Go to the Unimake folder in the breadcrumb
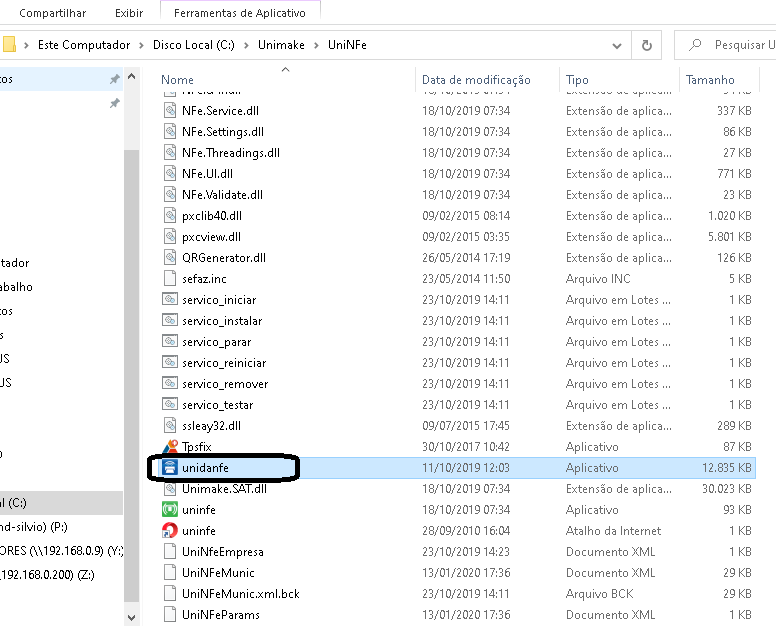776x631 pixels. (x=281, y=45)
